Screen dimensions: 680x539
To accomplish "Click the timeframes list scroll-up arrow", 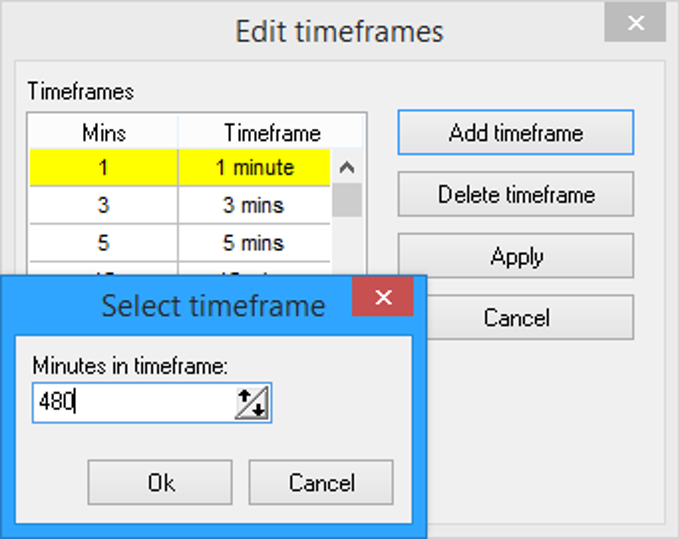I will point(347,168).
